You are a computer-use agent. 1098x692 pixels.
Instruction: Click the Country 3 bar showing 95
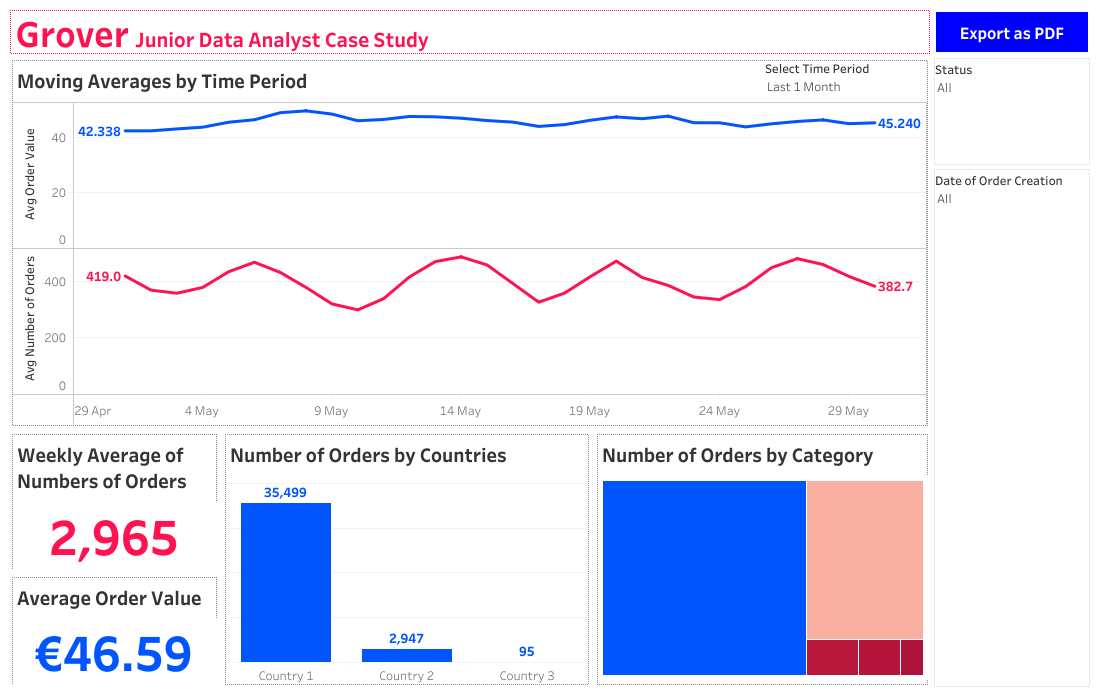(x=527, y=660)
